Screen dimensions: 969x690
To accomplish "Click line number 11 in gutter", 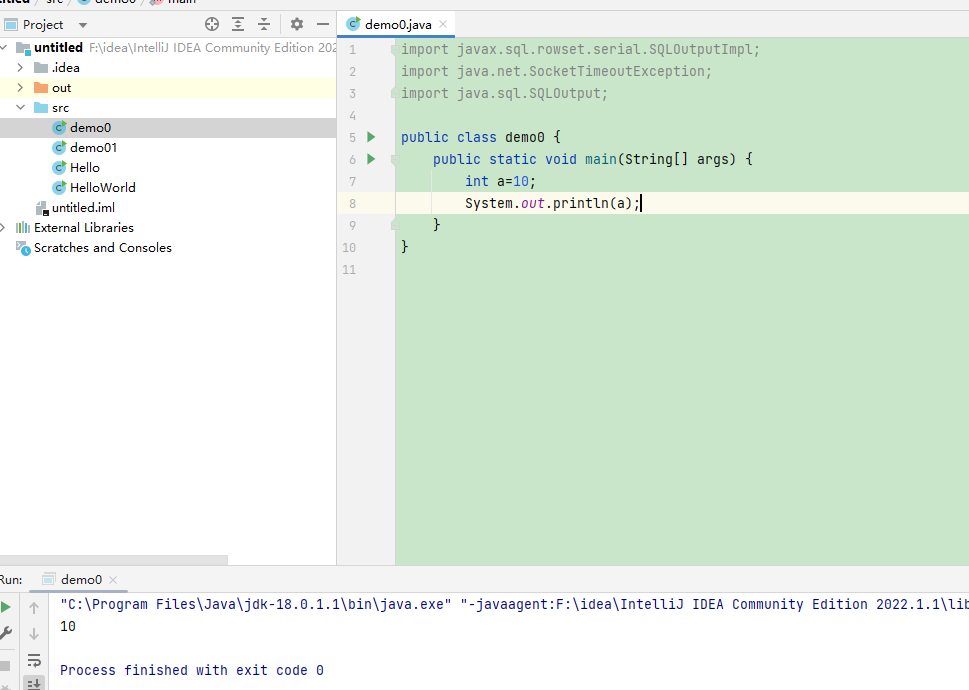I will tap(349, 269).
